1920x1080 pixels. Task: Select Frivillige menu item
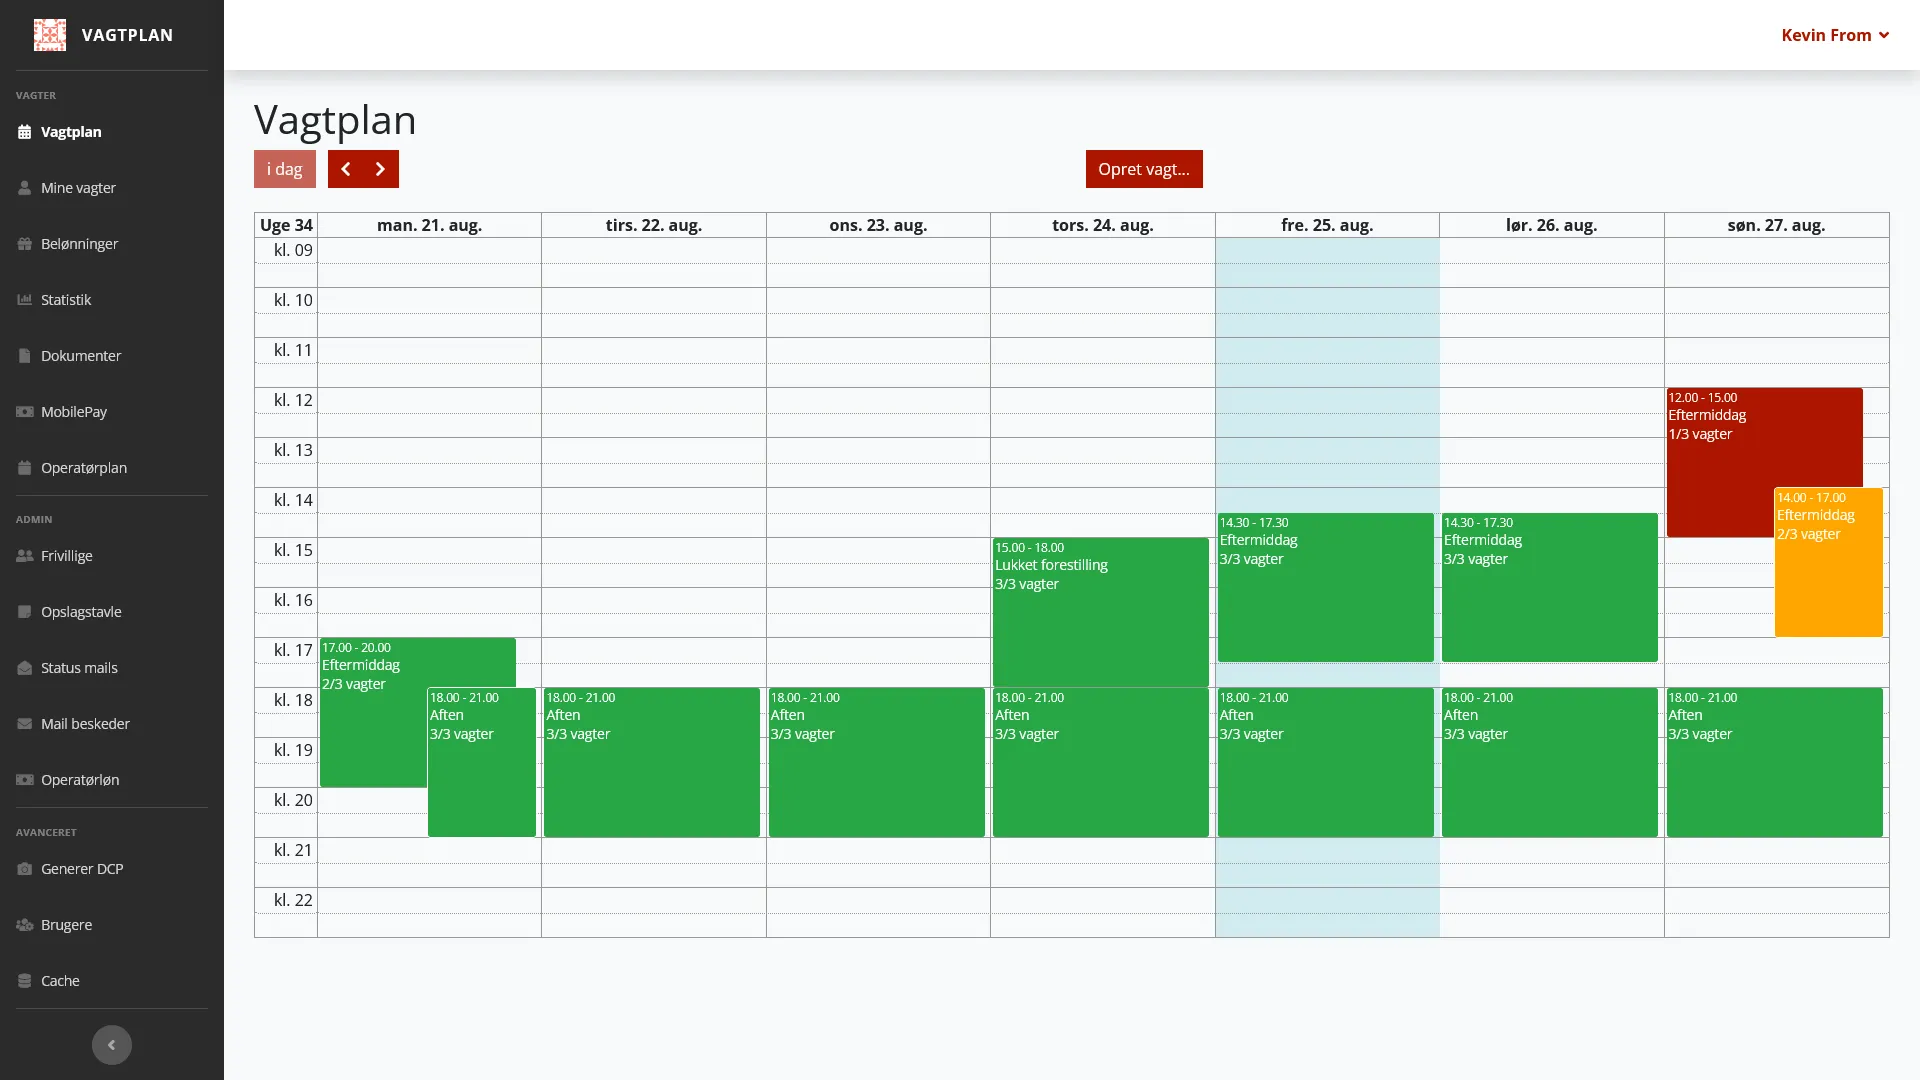click(112, 556)
